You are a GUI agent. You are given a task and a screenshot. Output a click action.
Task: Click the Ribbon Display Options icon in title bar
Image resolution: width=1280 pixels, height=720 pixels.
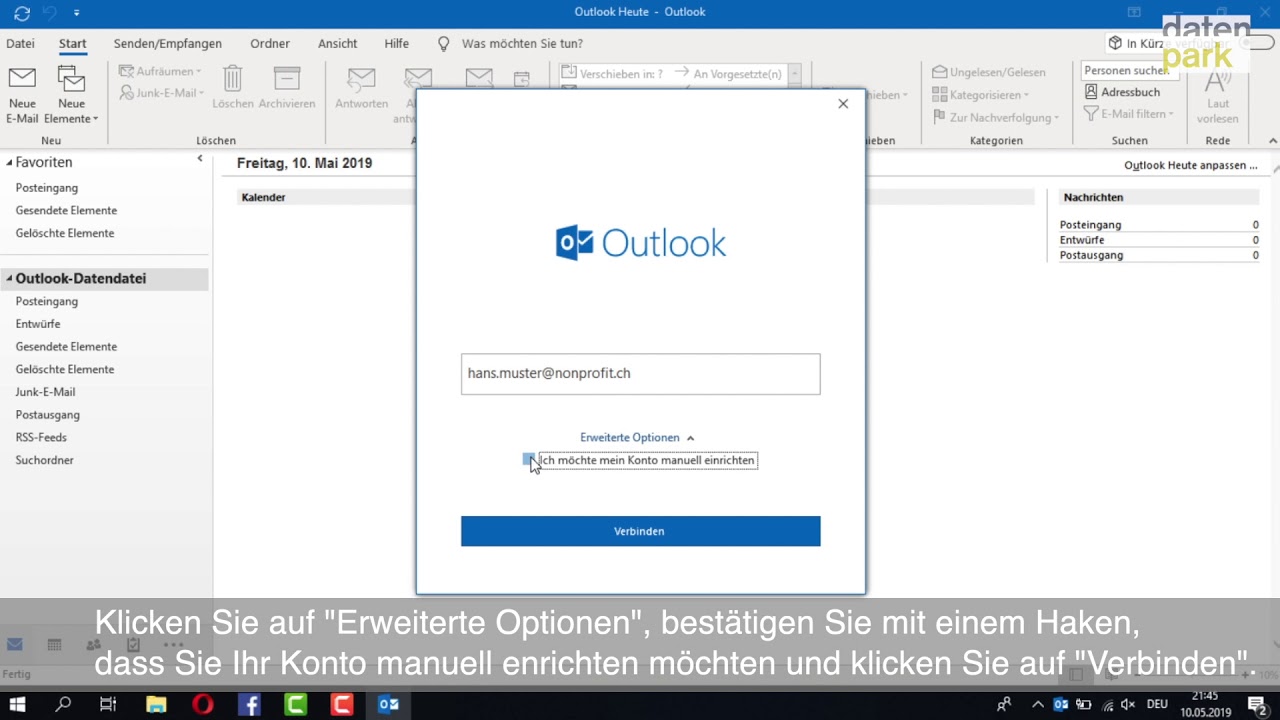click(x=1134, y=12)
